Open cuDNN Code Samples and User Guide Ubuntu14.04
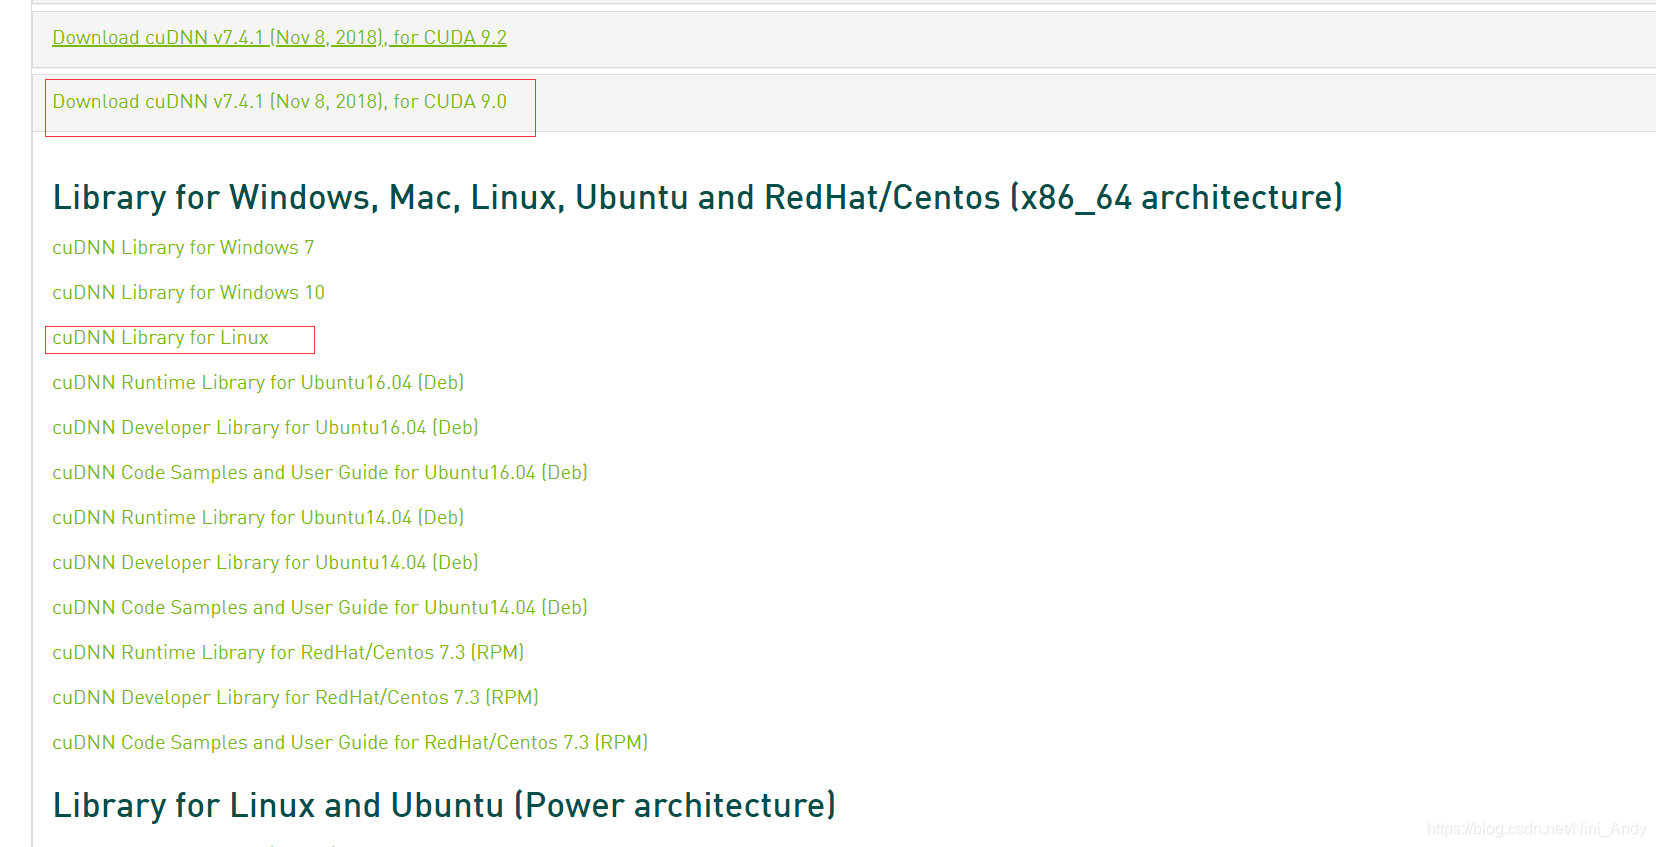 [x=320, y=608]
